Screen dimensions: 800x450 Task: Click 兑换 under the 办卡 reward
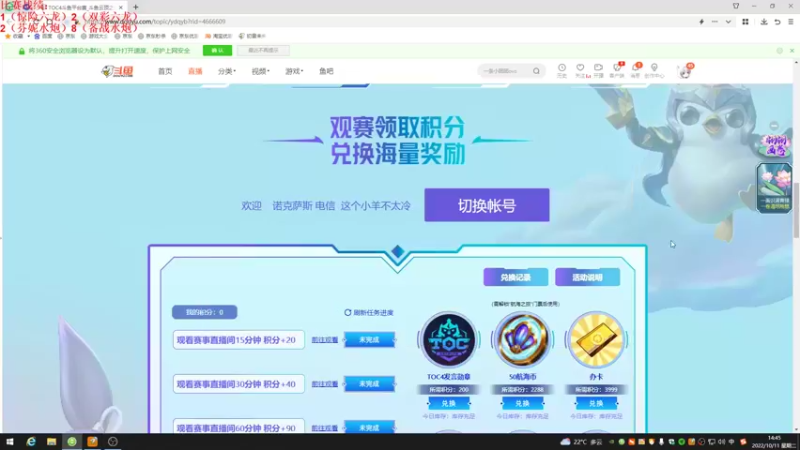tap(596, 403)
